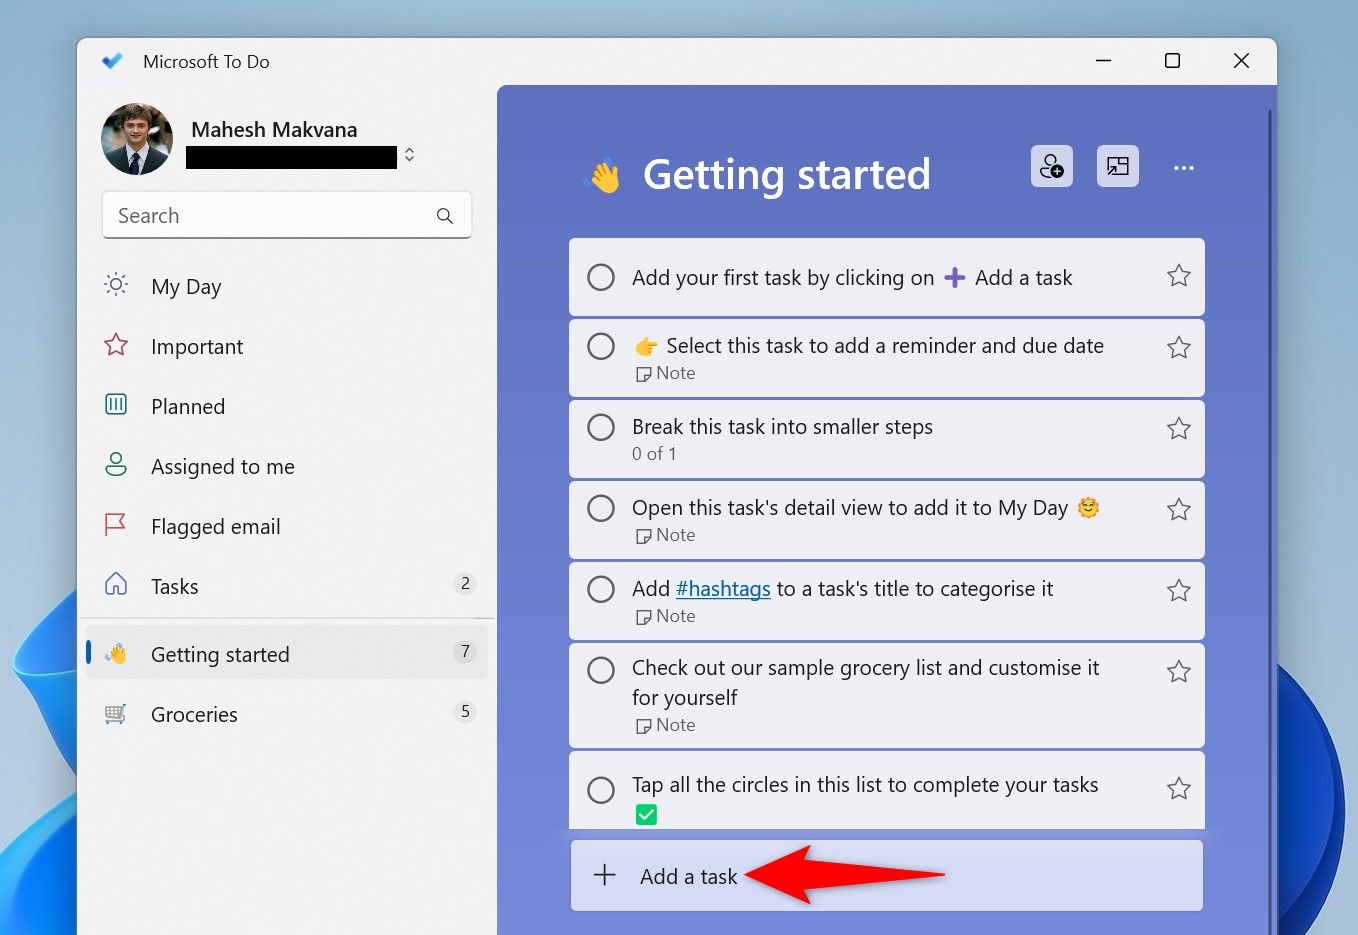This screenshot has width=1358, height=935.
Task: Click the Mahesh Makvana profile picture
Action: [137, 139]
